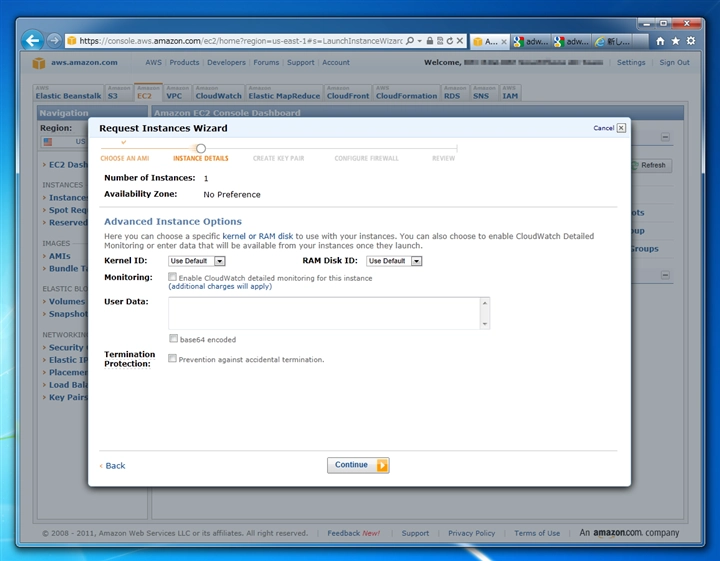Screen dimensions: 720x561
Task: Click the browser forward arrow button
Action: [54, 41]
